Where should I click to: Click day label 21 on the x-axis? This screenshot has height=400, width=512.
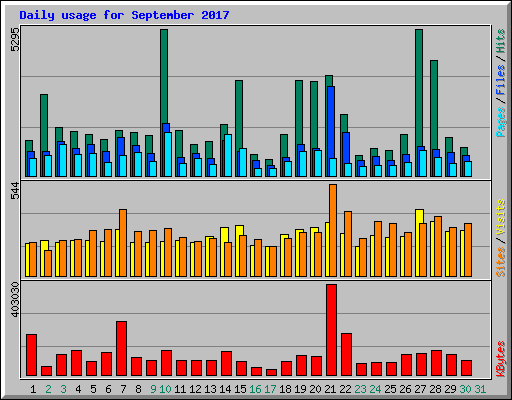[330, 389]
